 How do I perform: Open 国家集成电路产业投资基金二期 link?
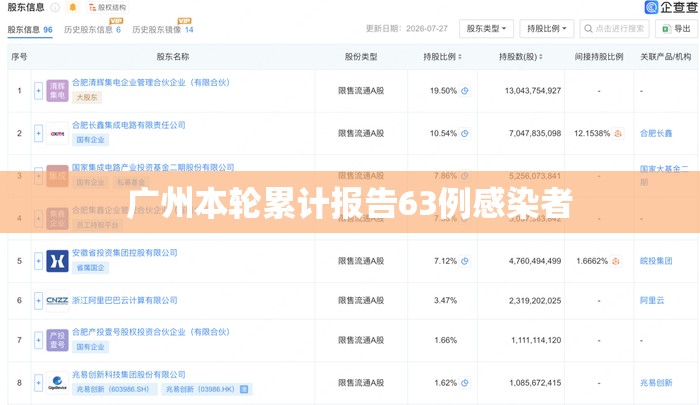coord(153,167)
